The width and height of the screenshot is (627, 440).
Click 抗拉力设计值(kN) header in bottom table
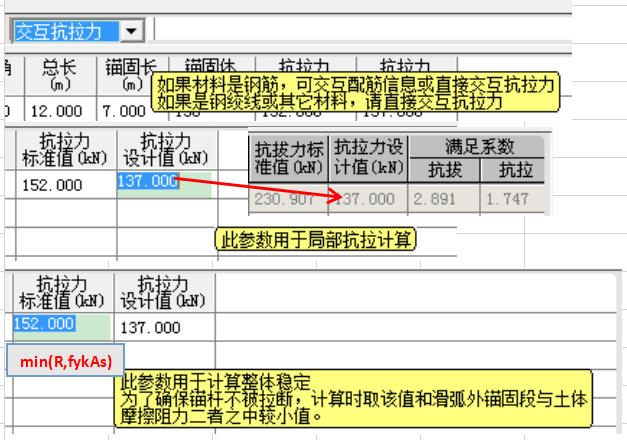coord(164,293)
